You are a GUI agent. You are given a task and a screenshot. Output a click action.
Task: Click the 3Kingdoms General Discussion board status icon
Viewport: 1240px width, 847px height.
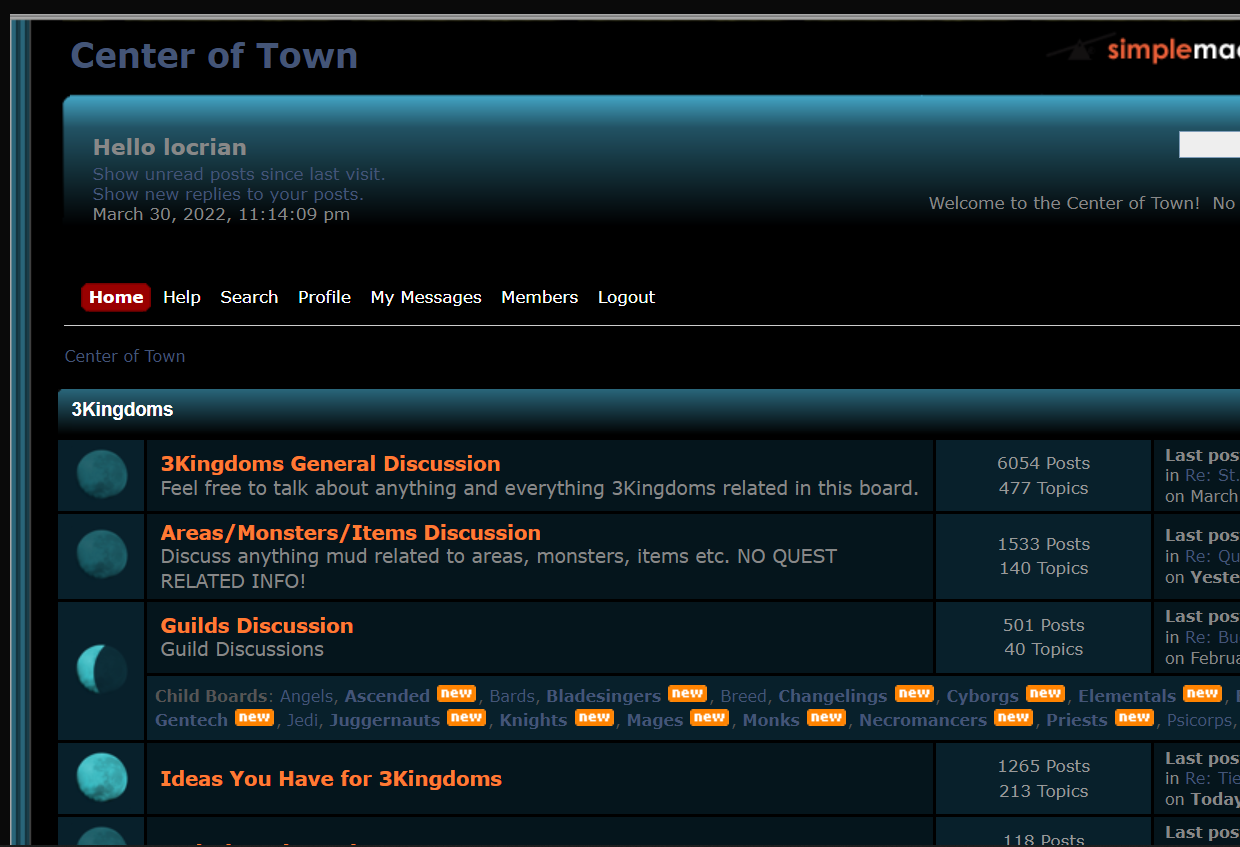tap(102, 475)
